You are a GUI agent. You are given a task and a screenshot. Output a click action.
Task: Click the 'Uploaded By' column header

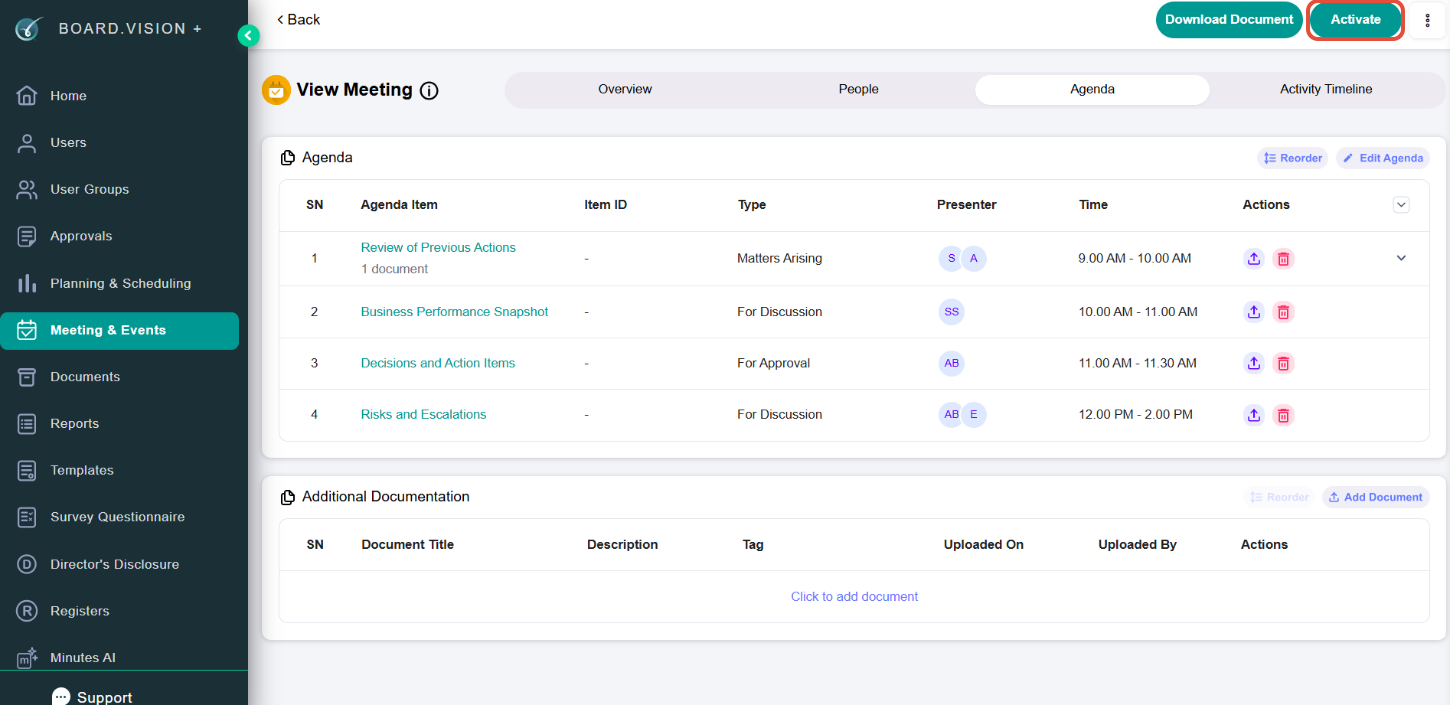1137,545
